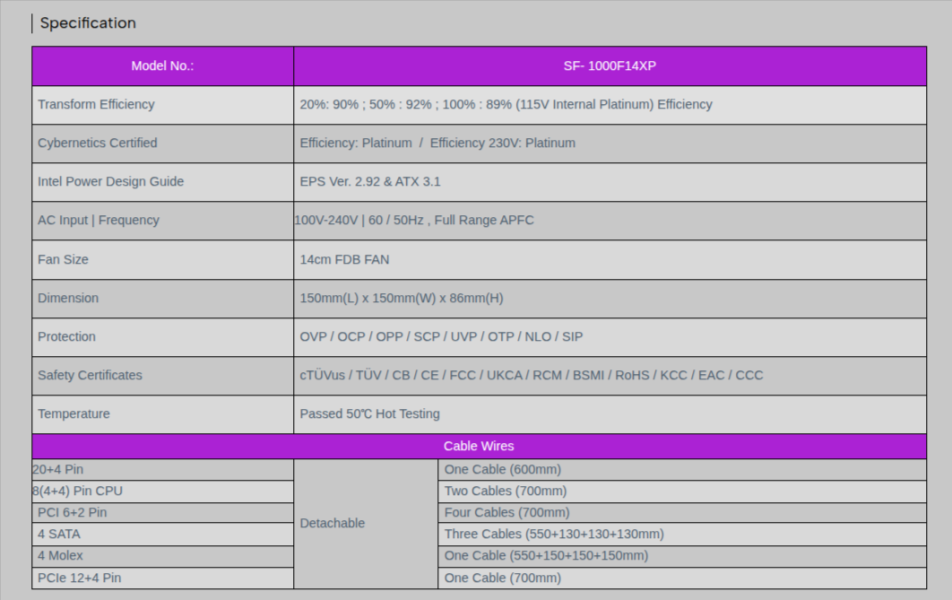
Task: Select the SF-1000F14XP model number
Action: coord(609,66)
